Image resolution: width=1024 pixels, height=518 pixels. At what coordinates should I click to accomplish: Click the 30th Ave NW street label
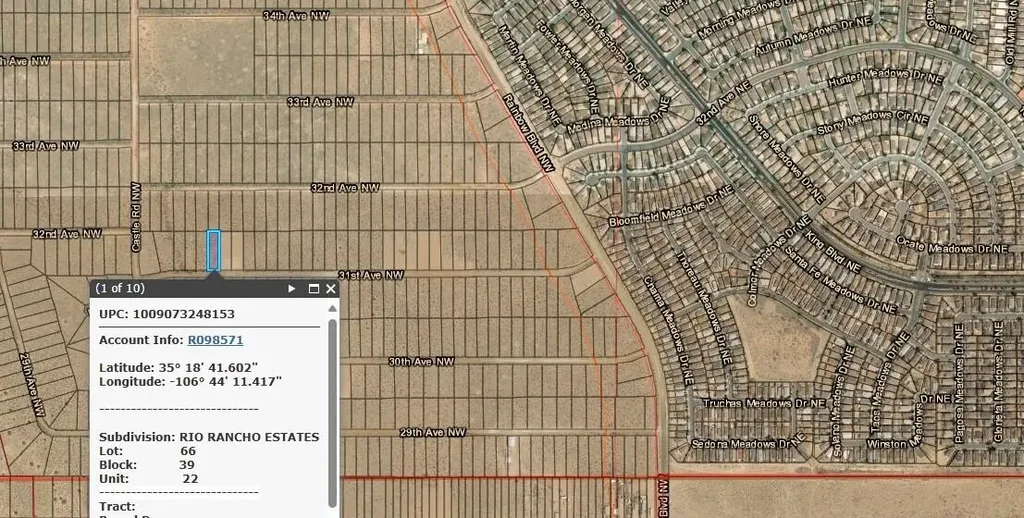[421, 361]
